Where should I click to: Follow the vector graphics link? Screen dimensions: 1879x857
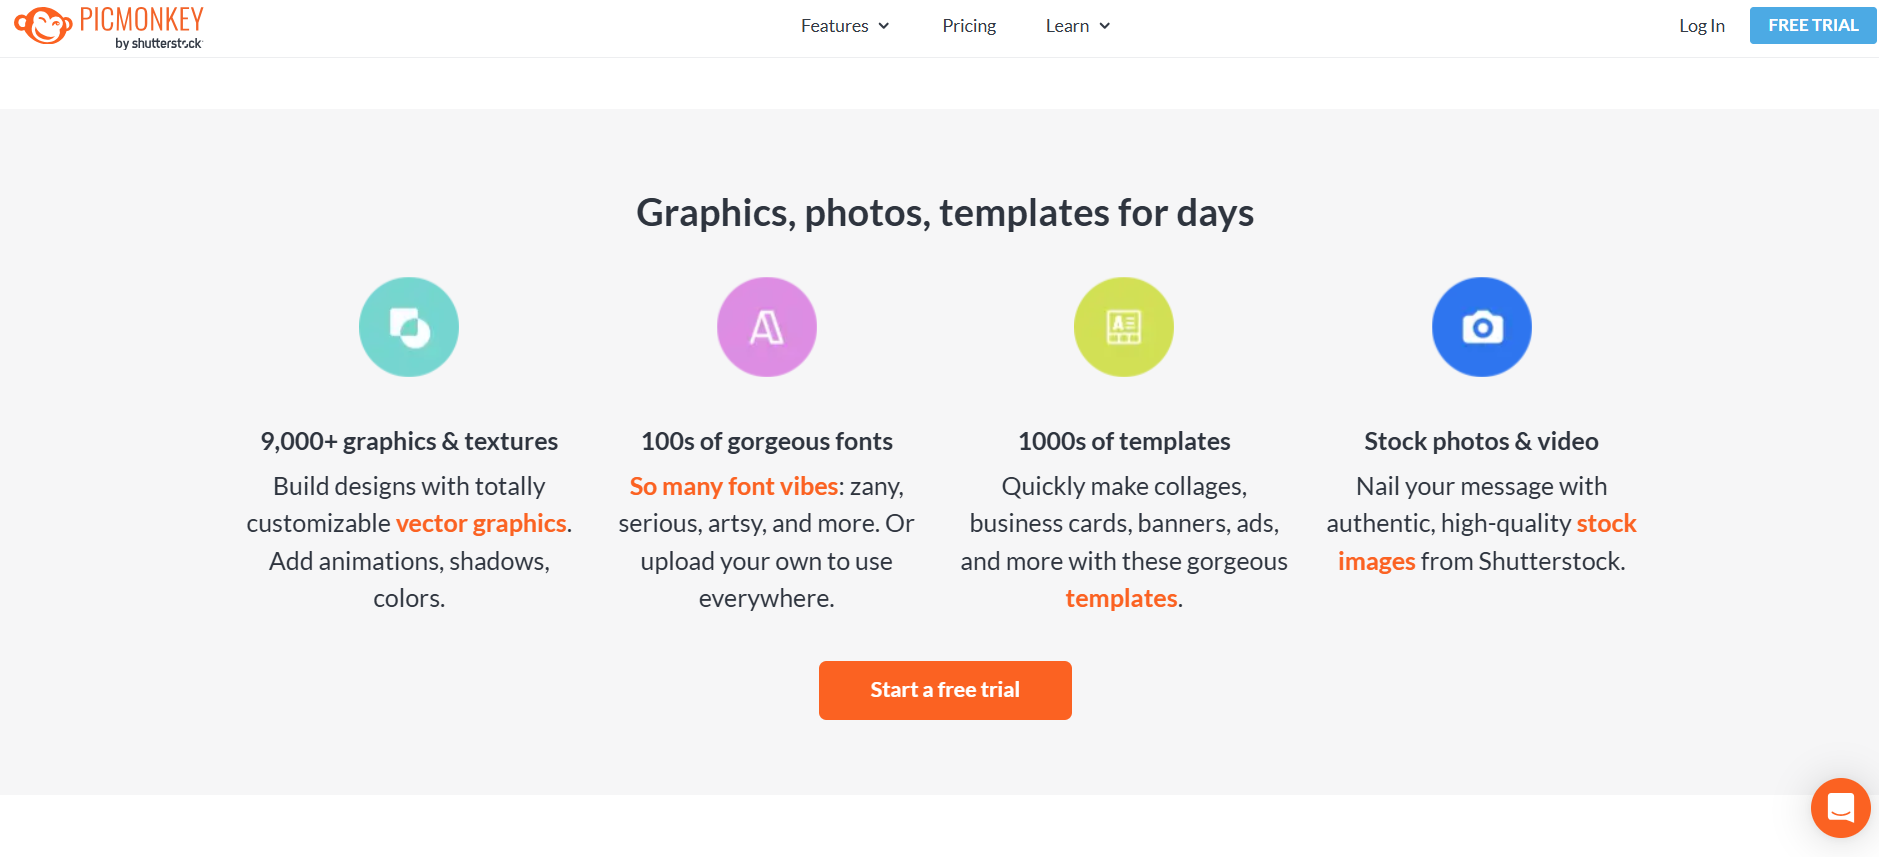[x=481, y=523]
